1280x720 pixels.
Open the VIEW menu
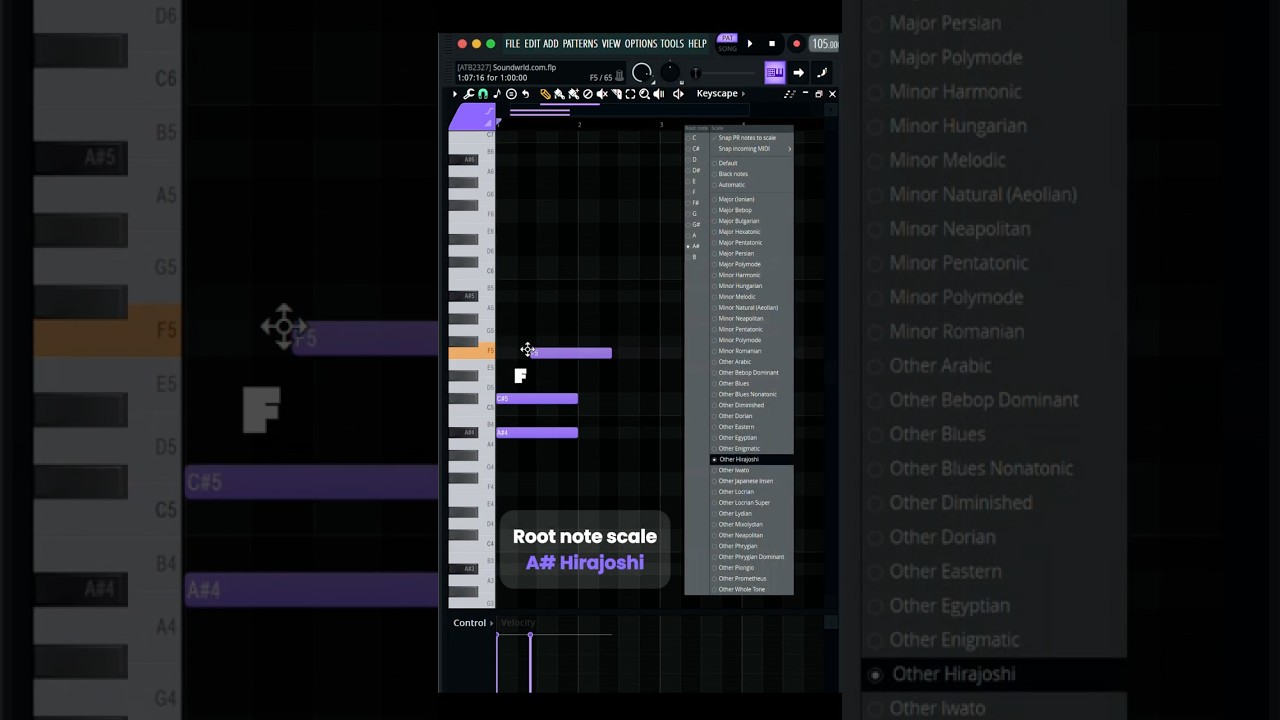(611, 43)
